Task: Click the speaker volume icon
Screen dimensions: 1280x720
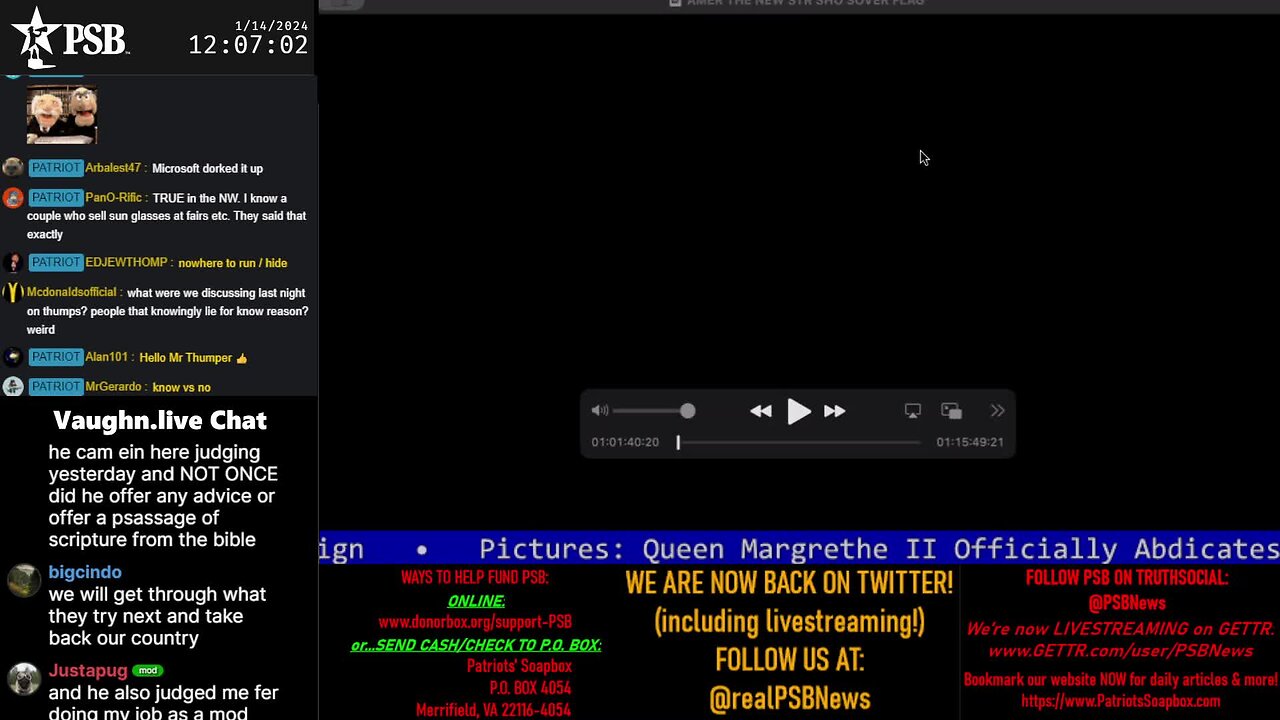Action: click(x=600, y=411)
